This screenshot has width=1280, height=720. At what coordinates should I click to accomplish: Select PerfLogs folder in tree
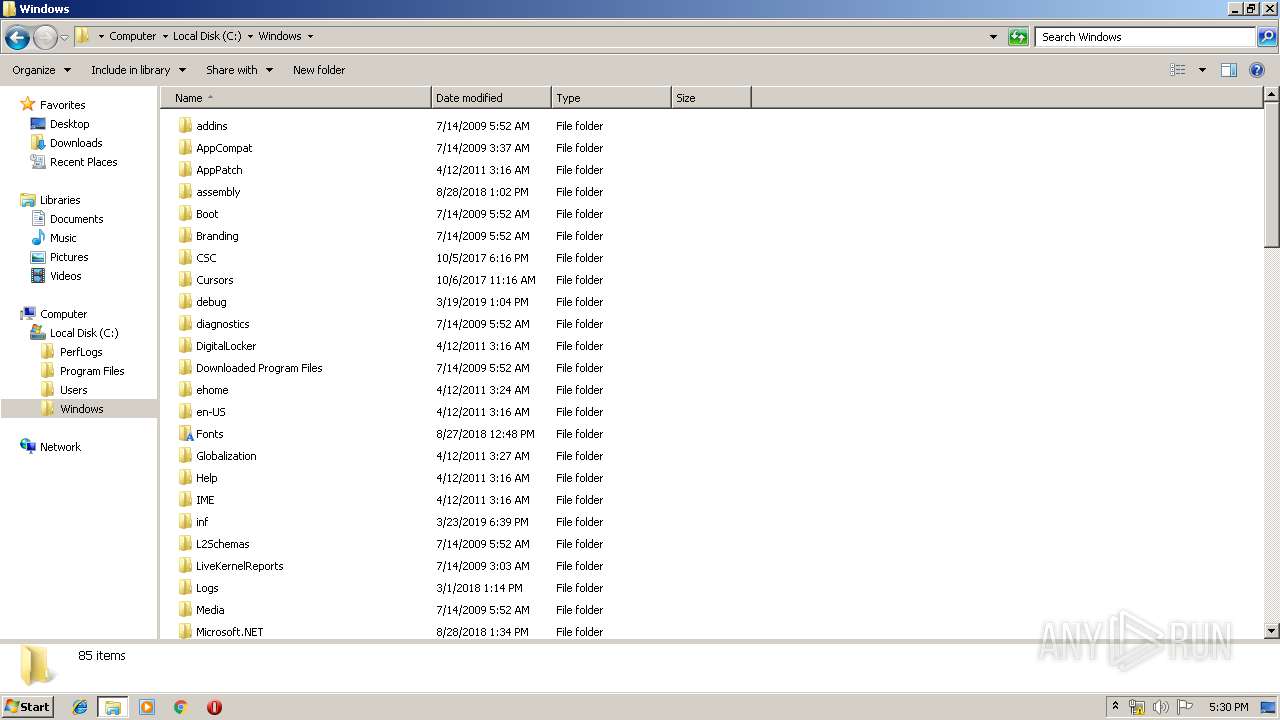[81, 352]
